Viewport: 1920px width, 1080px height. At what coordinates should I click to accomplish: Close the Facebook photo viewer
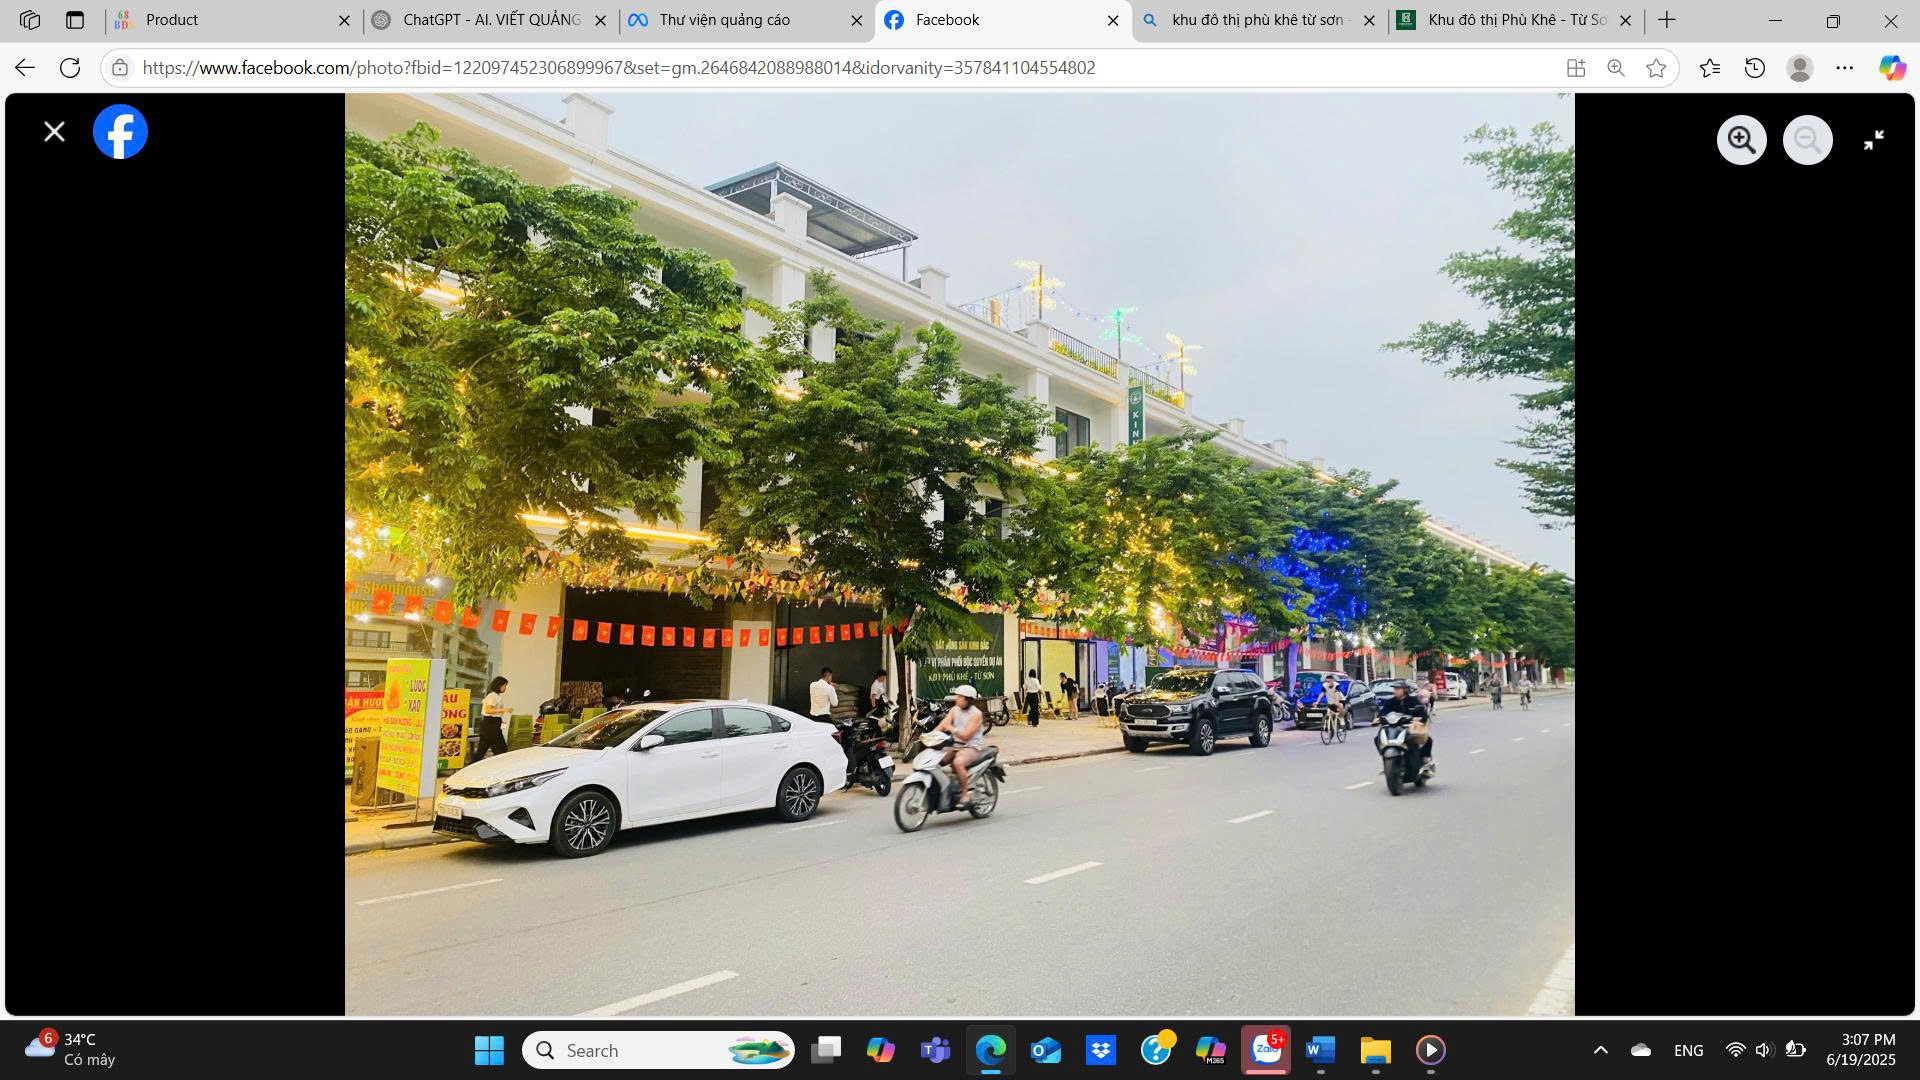coord(54,132)
